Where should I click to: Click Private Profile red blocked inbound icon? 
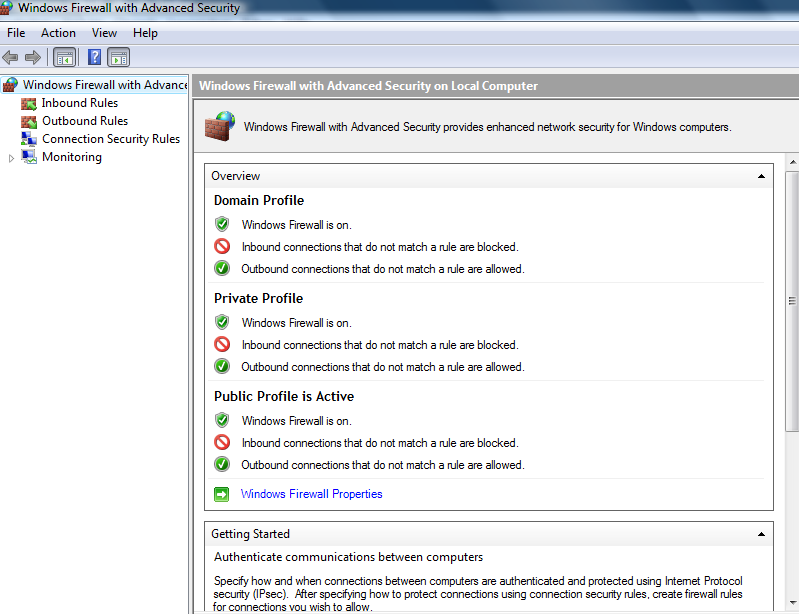coord(222,344)
